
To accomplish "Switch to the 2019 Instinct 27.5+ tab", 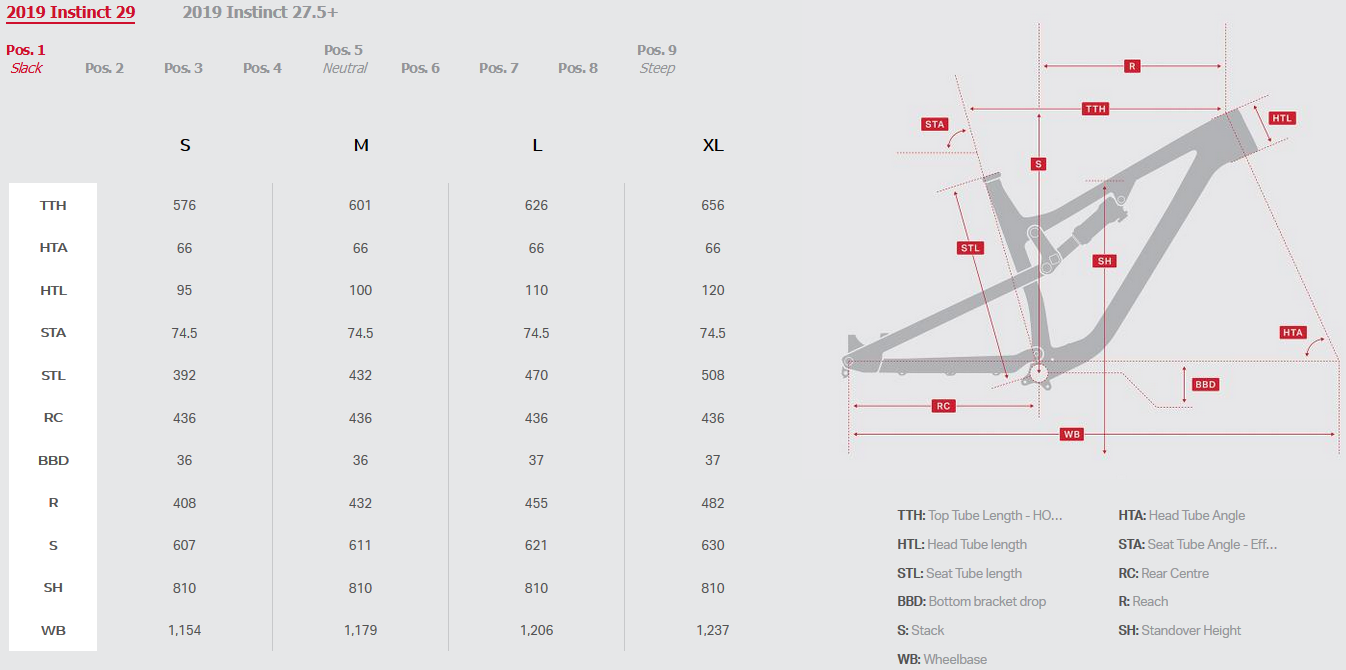I will tap(260, 13).
